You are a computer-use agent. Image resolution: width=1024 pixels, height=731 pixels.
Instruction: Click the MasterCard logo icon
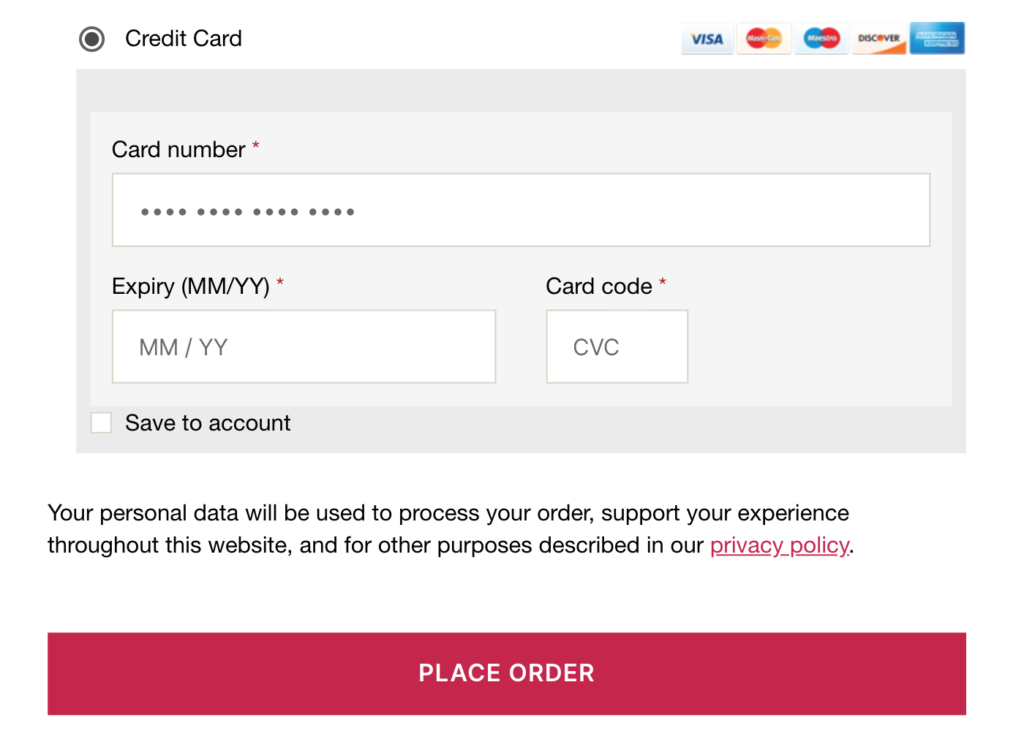coord(764,39)
